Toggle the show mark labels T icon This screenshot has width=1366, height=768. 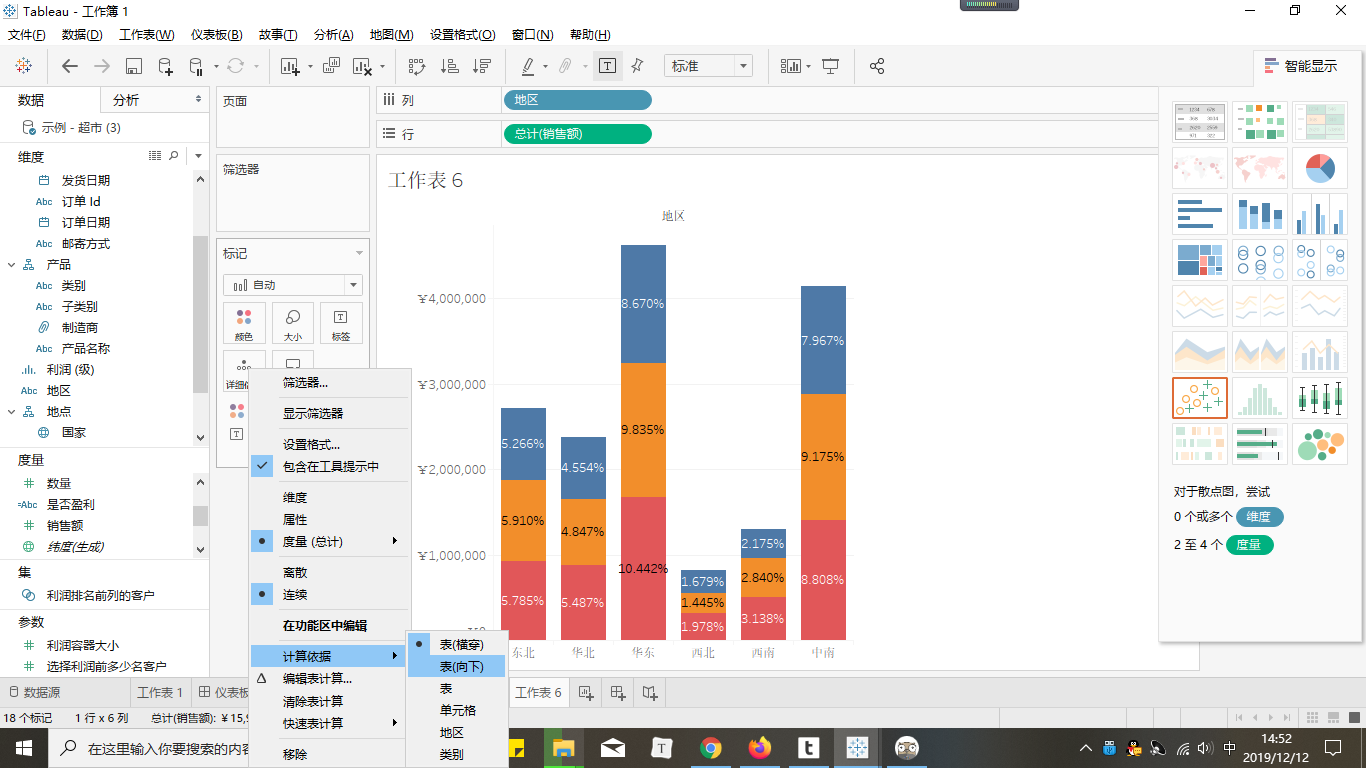point(607,66)
